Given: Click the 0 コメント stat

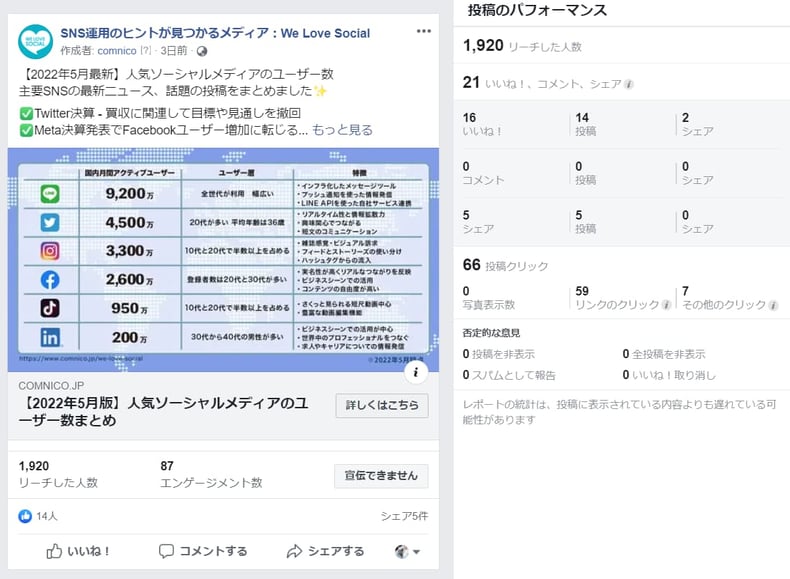Looking at the screenshot, I should point(483,173).
